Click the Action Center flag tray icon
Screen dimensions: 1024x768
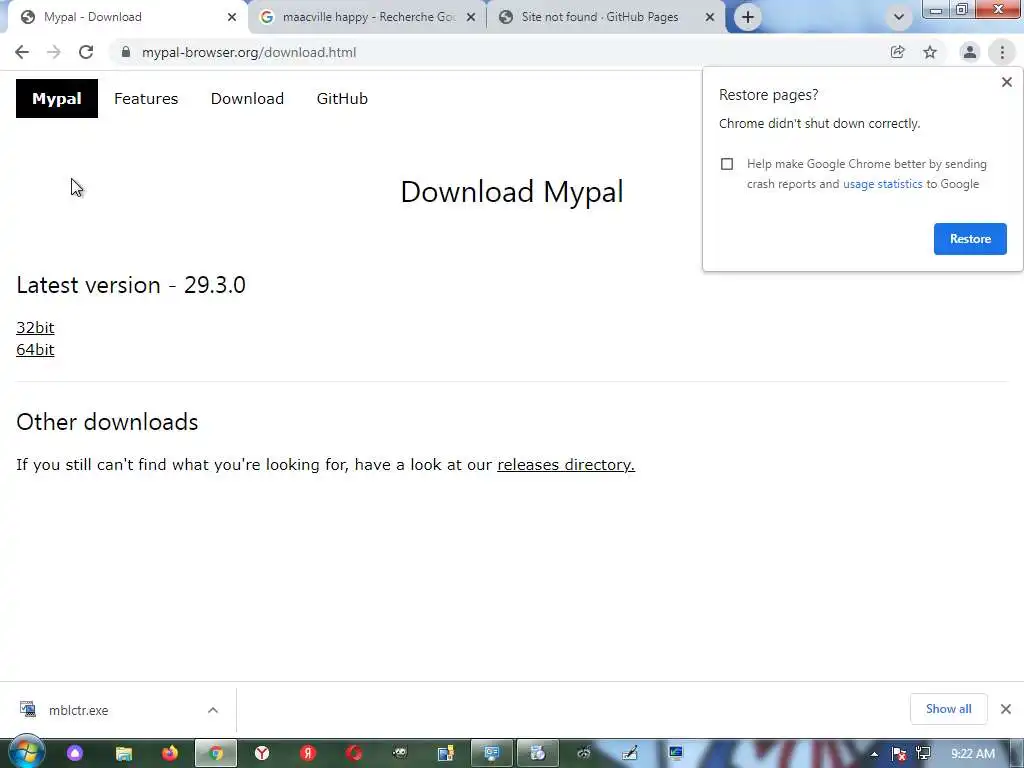pos(899,754)
